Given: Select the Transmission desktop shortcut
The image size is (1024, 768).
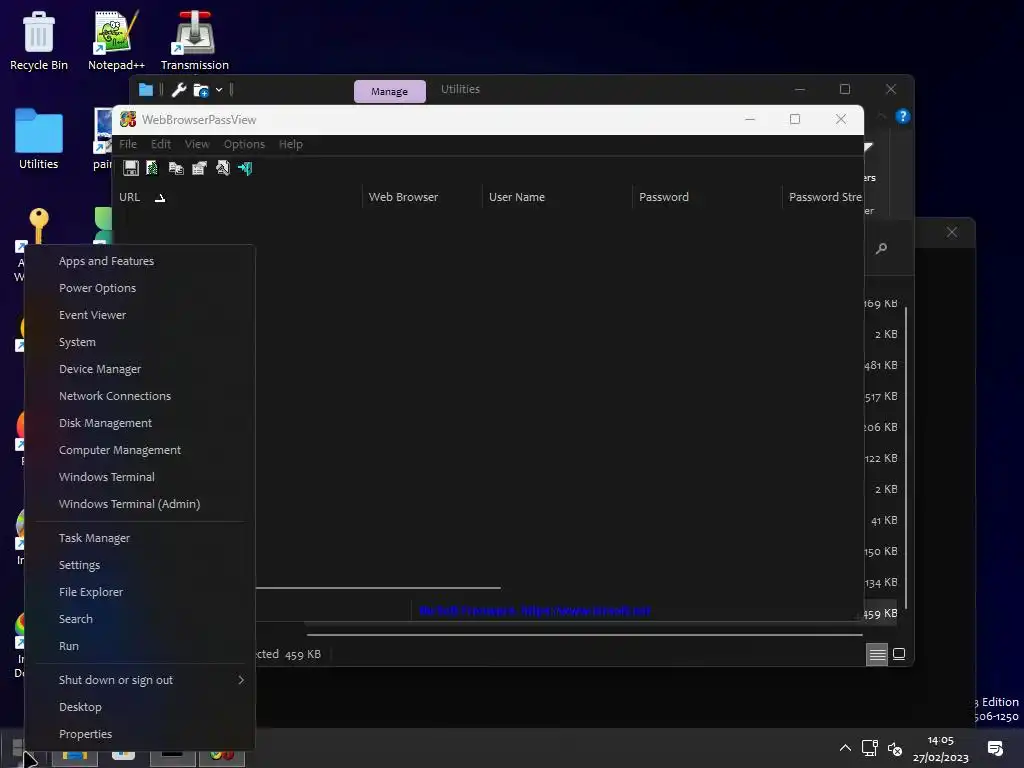Looking at the screenshot, I should point(195,40).
